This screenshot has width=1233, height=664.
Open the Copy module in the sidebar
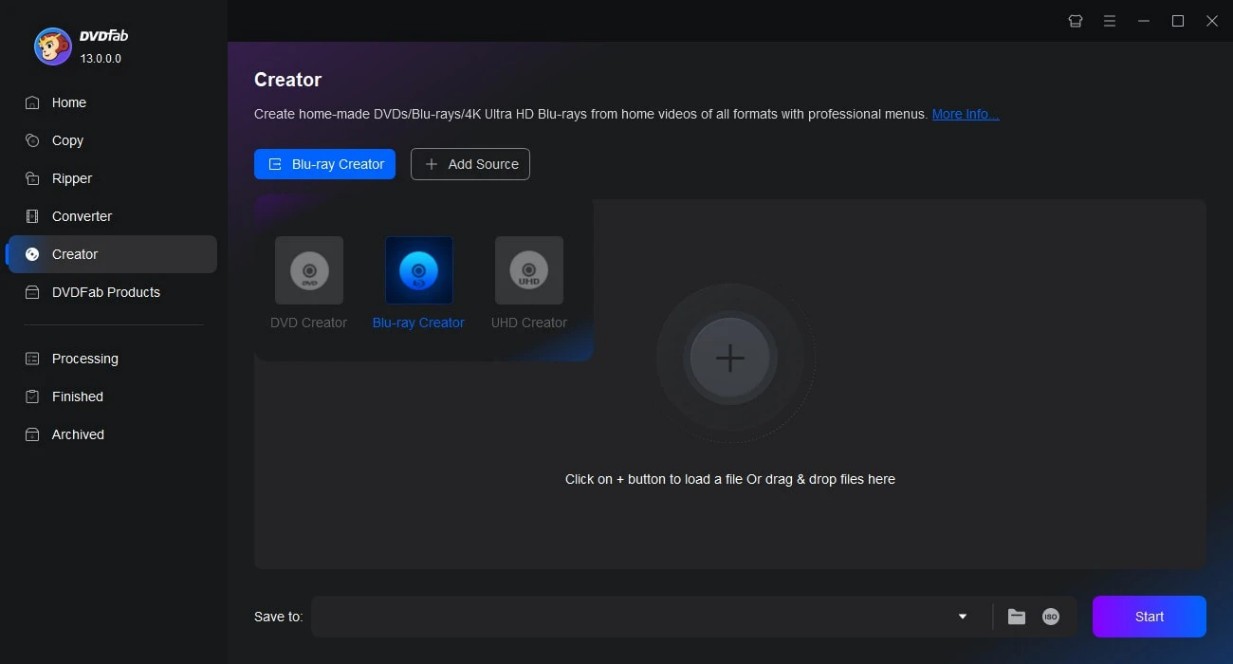pyautogui.click(x=67, y=140)
